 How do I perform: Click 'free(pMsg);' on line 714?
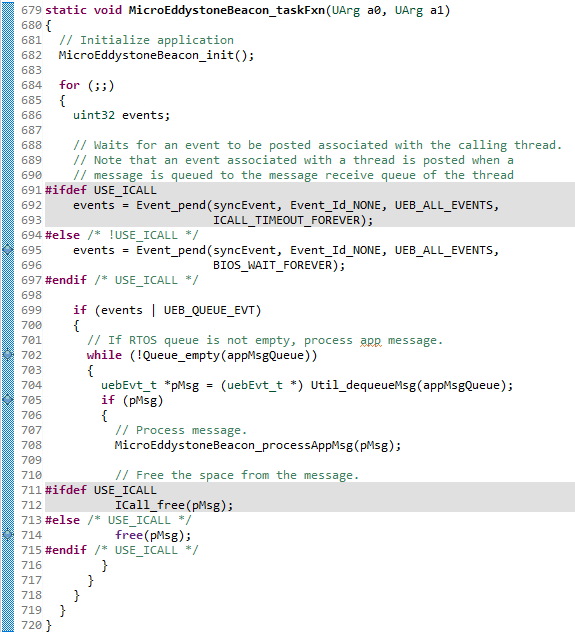pyautogui.click(x=153, y=535)
